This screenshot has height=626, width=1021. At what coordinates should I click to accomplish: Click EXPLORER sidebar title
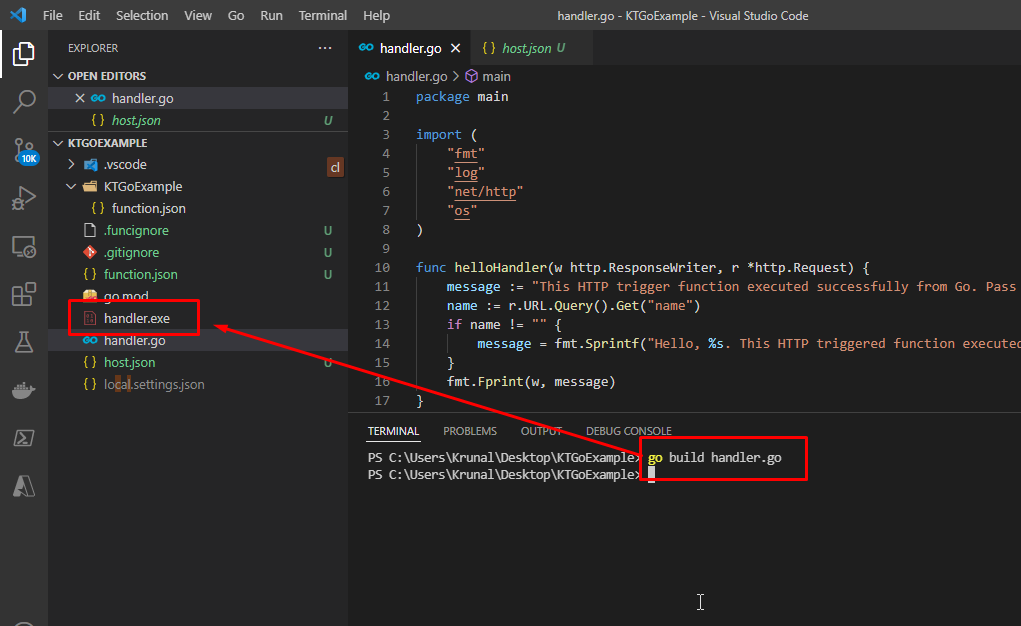point(93,48)
